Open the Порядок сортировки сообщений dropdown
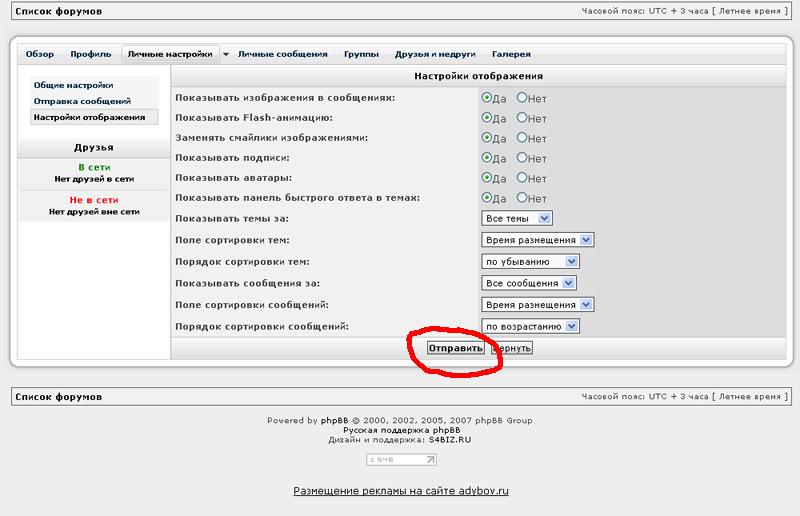 pyautogui.click(x=530, y=326)
